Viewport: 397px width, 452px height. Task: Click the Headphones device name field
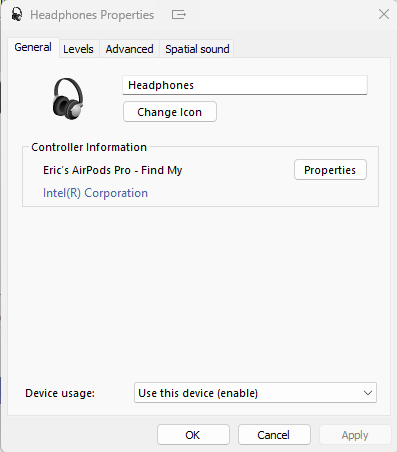(245, 85)
